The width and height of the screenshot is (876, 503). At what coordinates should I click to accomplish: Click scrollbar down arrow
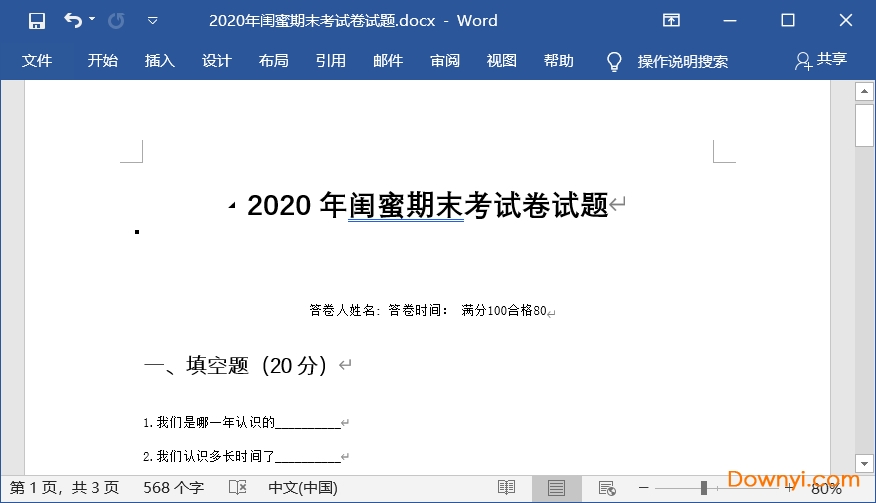click(864, 463)
